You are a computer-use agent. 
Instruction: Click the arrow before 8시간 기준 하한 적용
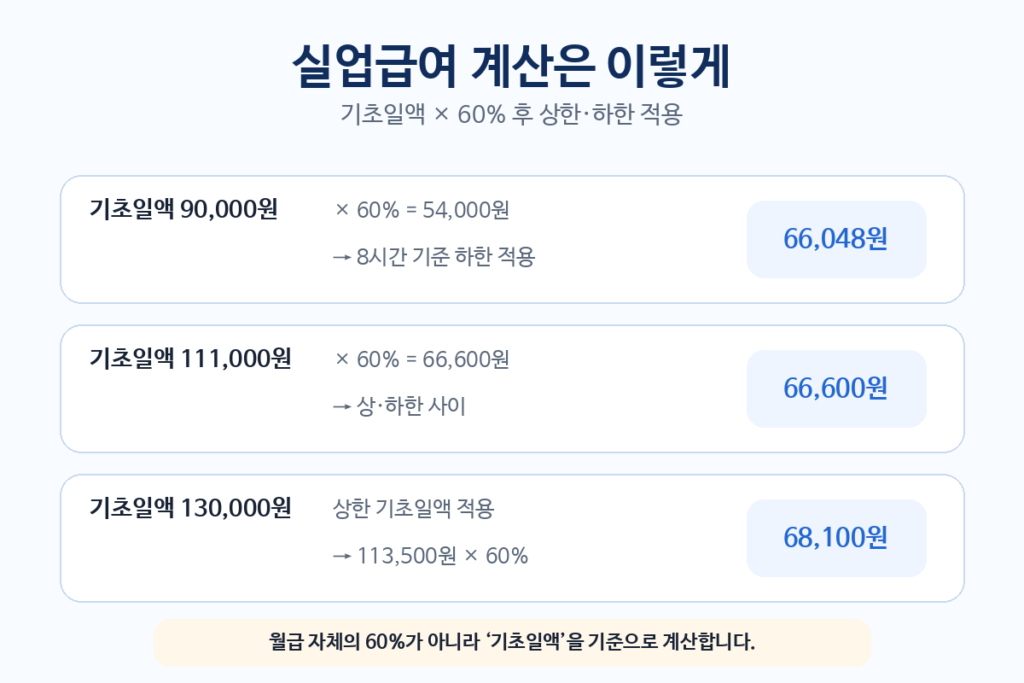[342, 258]
